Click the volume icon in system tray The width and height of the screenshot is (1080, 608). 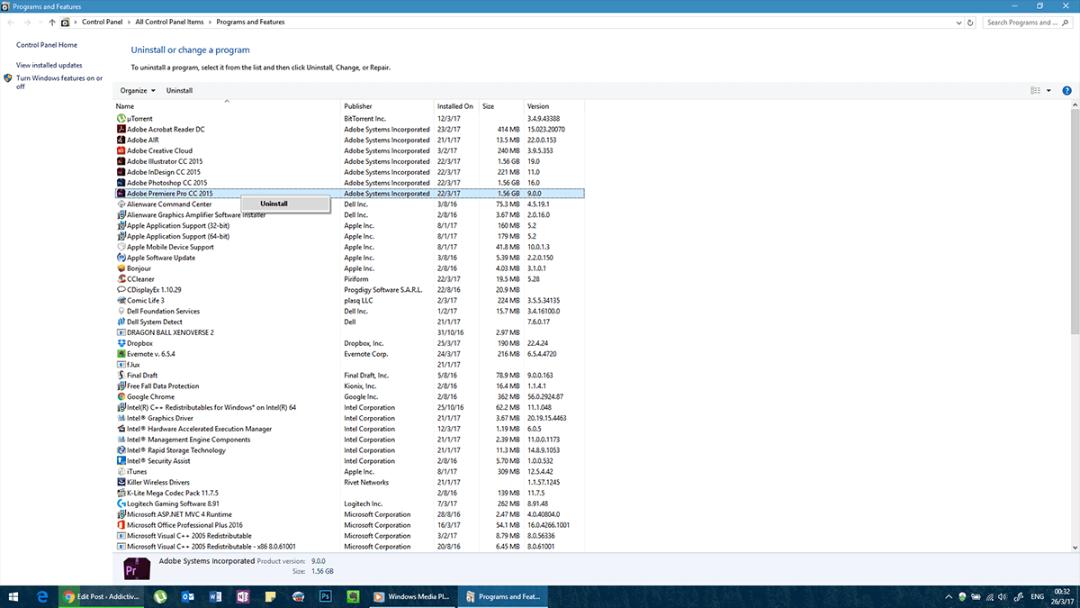pyautogui.click(x=1003, y=596)
